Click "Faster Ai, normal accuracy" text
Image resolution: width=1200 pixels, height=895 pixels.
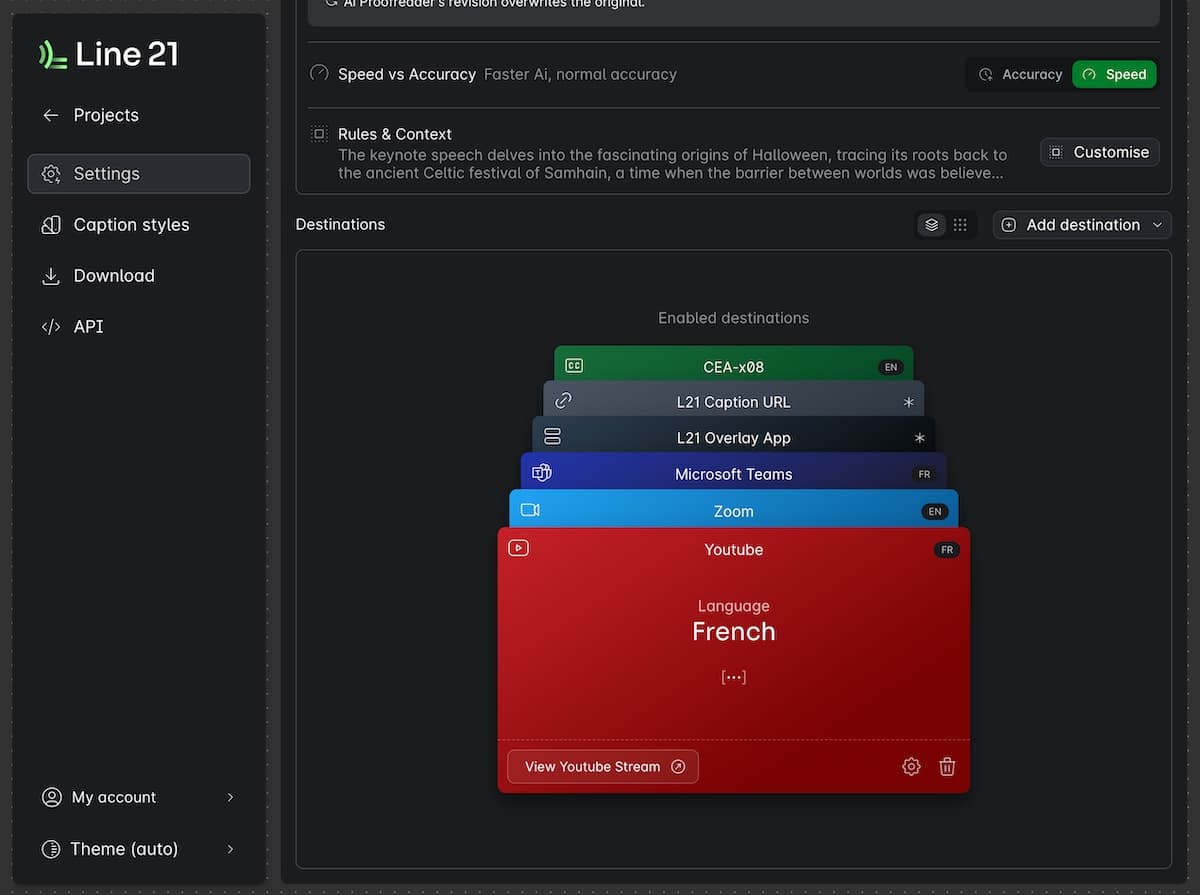(580, 74)
